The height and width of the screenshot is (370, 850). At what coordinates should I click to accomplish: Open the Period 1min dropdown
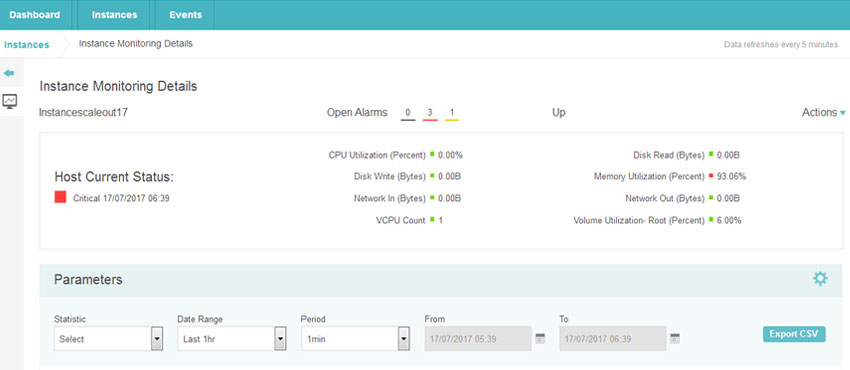tap(355, 339)
